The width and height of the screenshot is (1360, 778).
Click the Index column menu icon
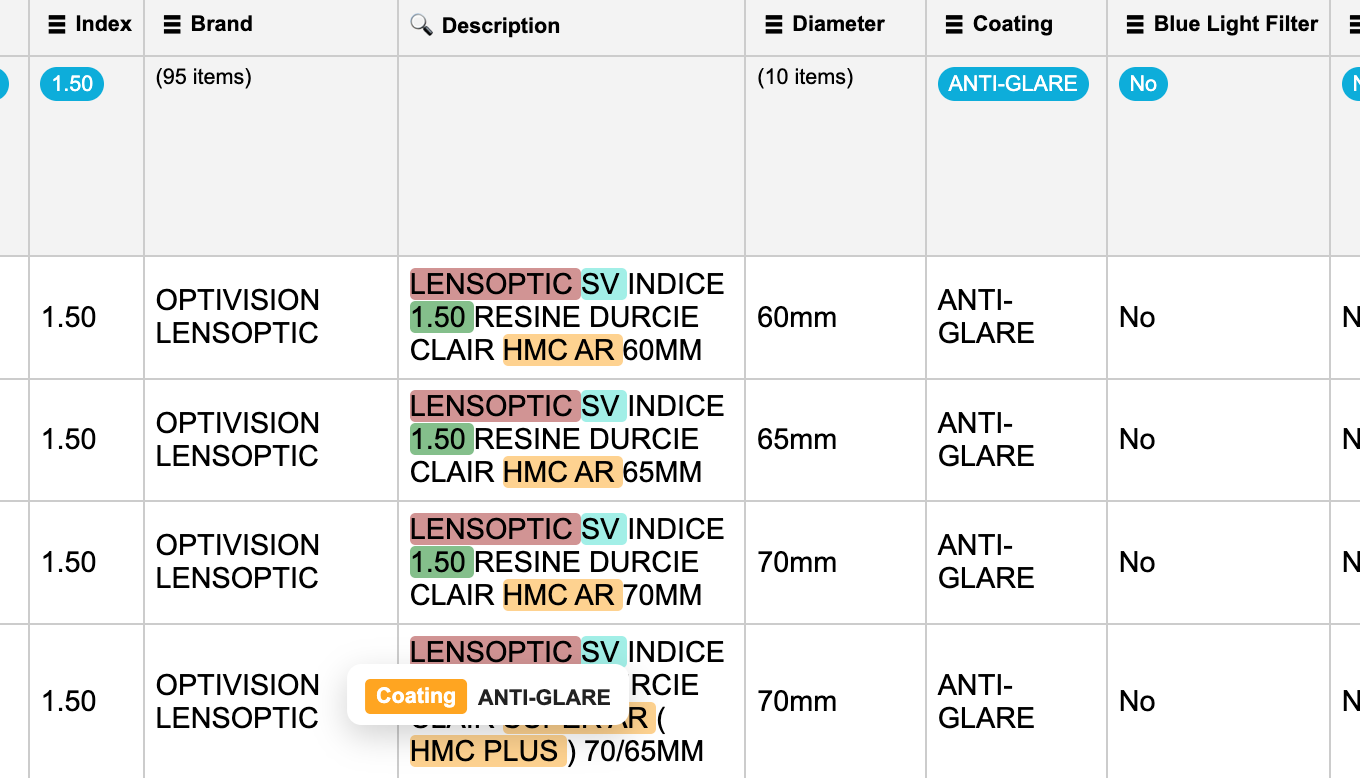(57, 24)
